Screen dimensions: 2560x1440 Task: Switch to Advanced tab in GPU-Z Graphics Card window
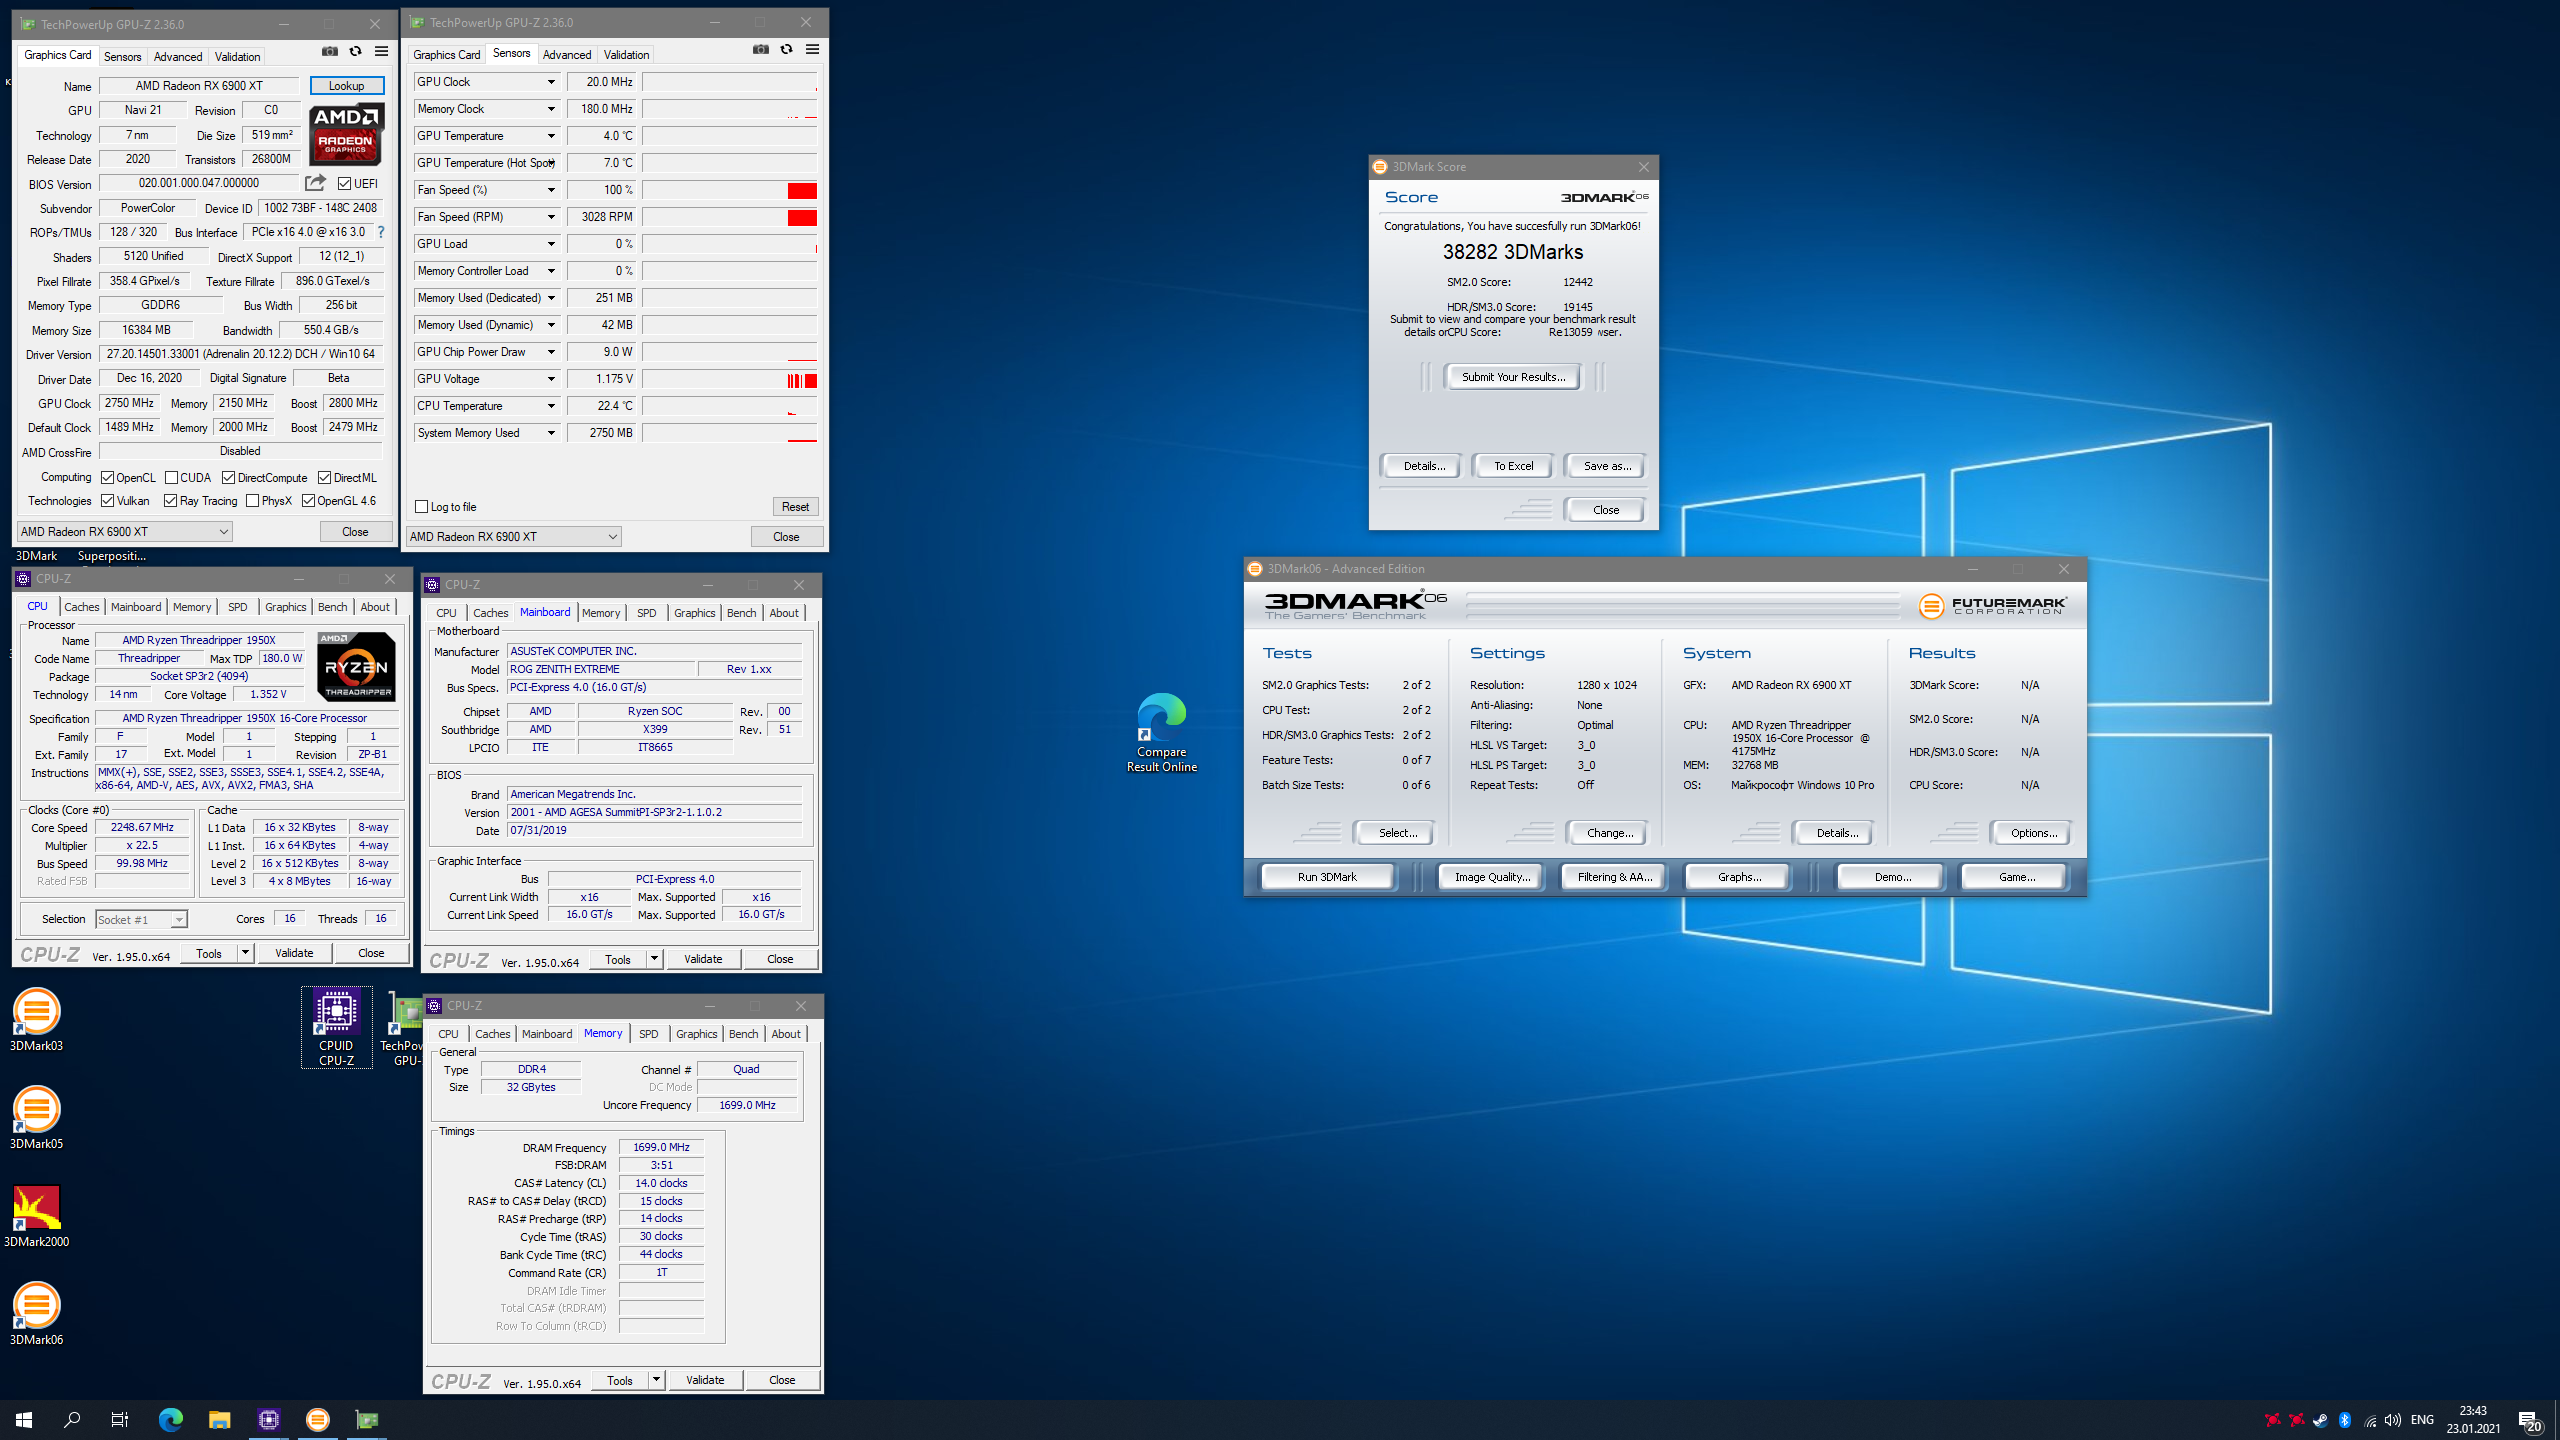coord(178,57)
